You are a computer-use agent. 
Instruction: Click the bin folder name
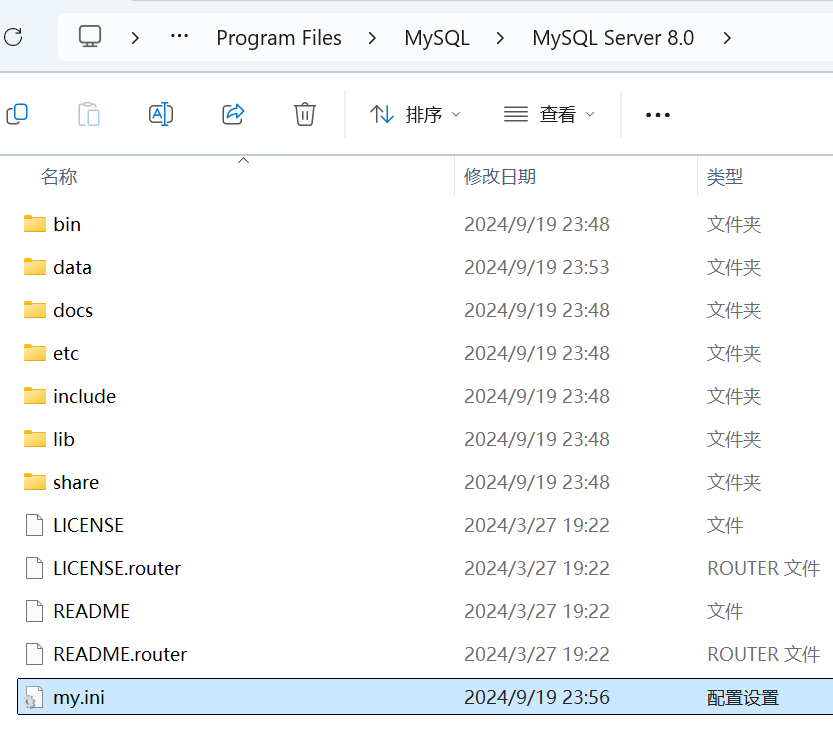(67, 224)
